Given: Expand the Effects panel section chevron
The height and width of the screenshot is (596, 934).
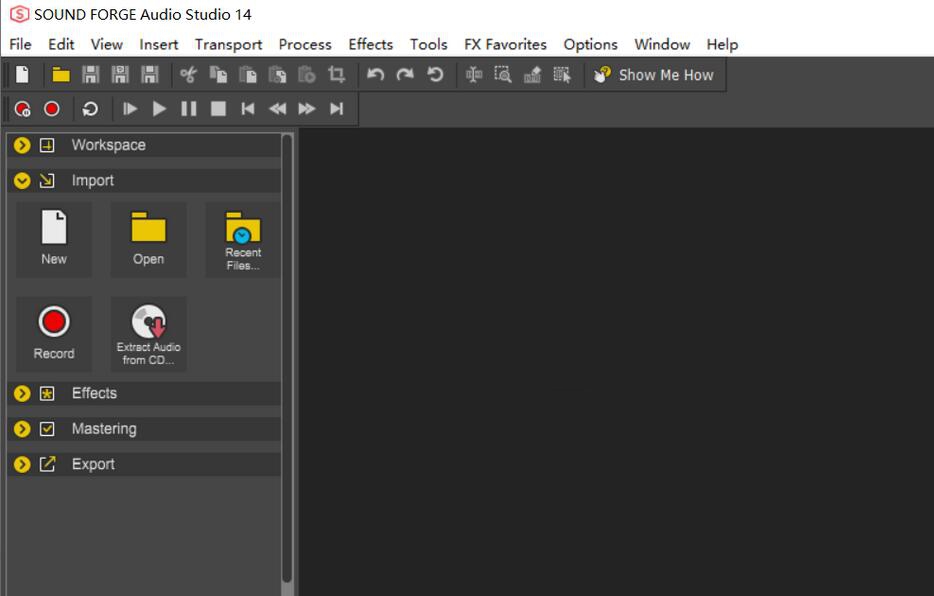Looking at the screenshot, I should tap(22, 394).
